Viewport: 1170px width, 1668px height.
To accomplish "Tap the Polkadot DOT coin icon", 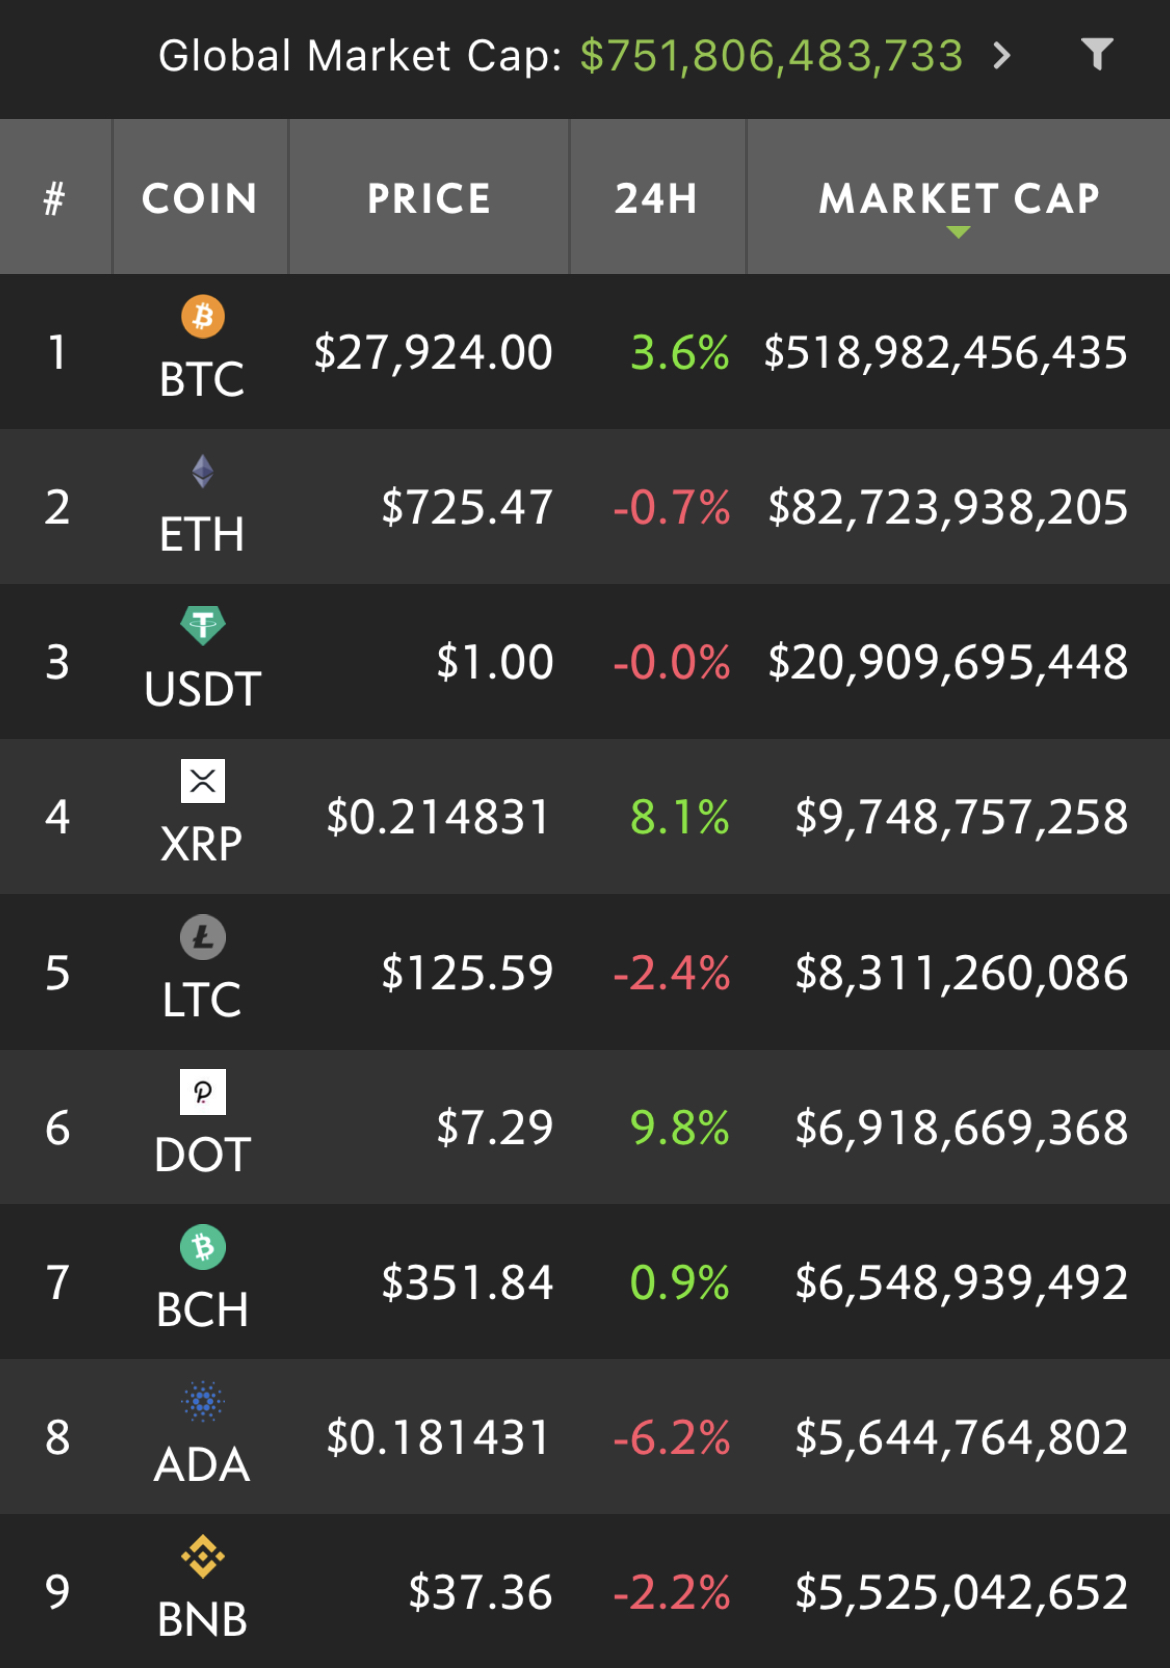I will (203, 1092).
